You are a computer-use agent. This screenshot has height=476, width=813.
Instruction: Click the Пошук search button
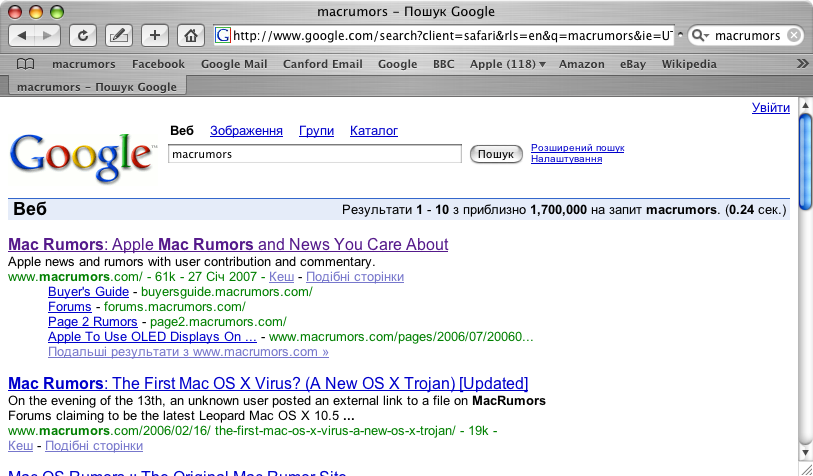[x=496, y=154]
